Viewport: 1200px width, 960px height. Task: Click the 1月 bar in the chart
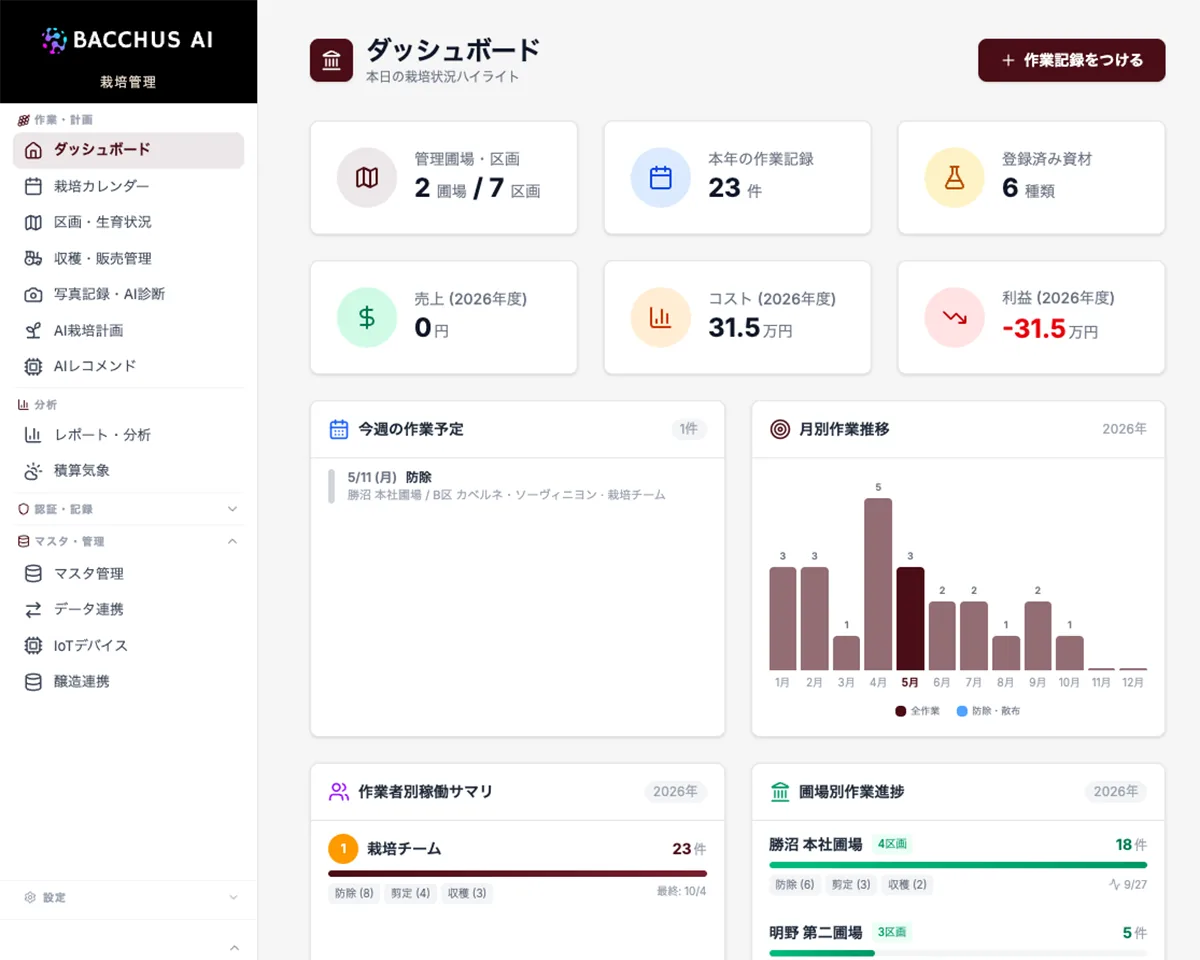pos(783,618)
